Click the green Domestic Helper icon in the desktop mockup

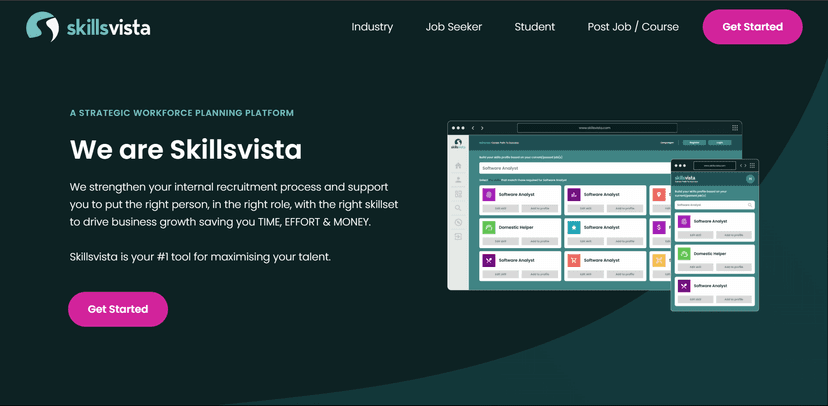pos(489,228)
